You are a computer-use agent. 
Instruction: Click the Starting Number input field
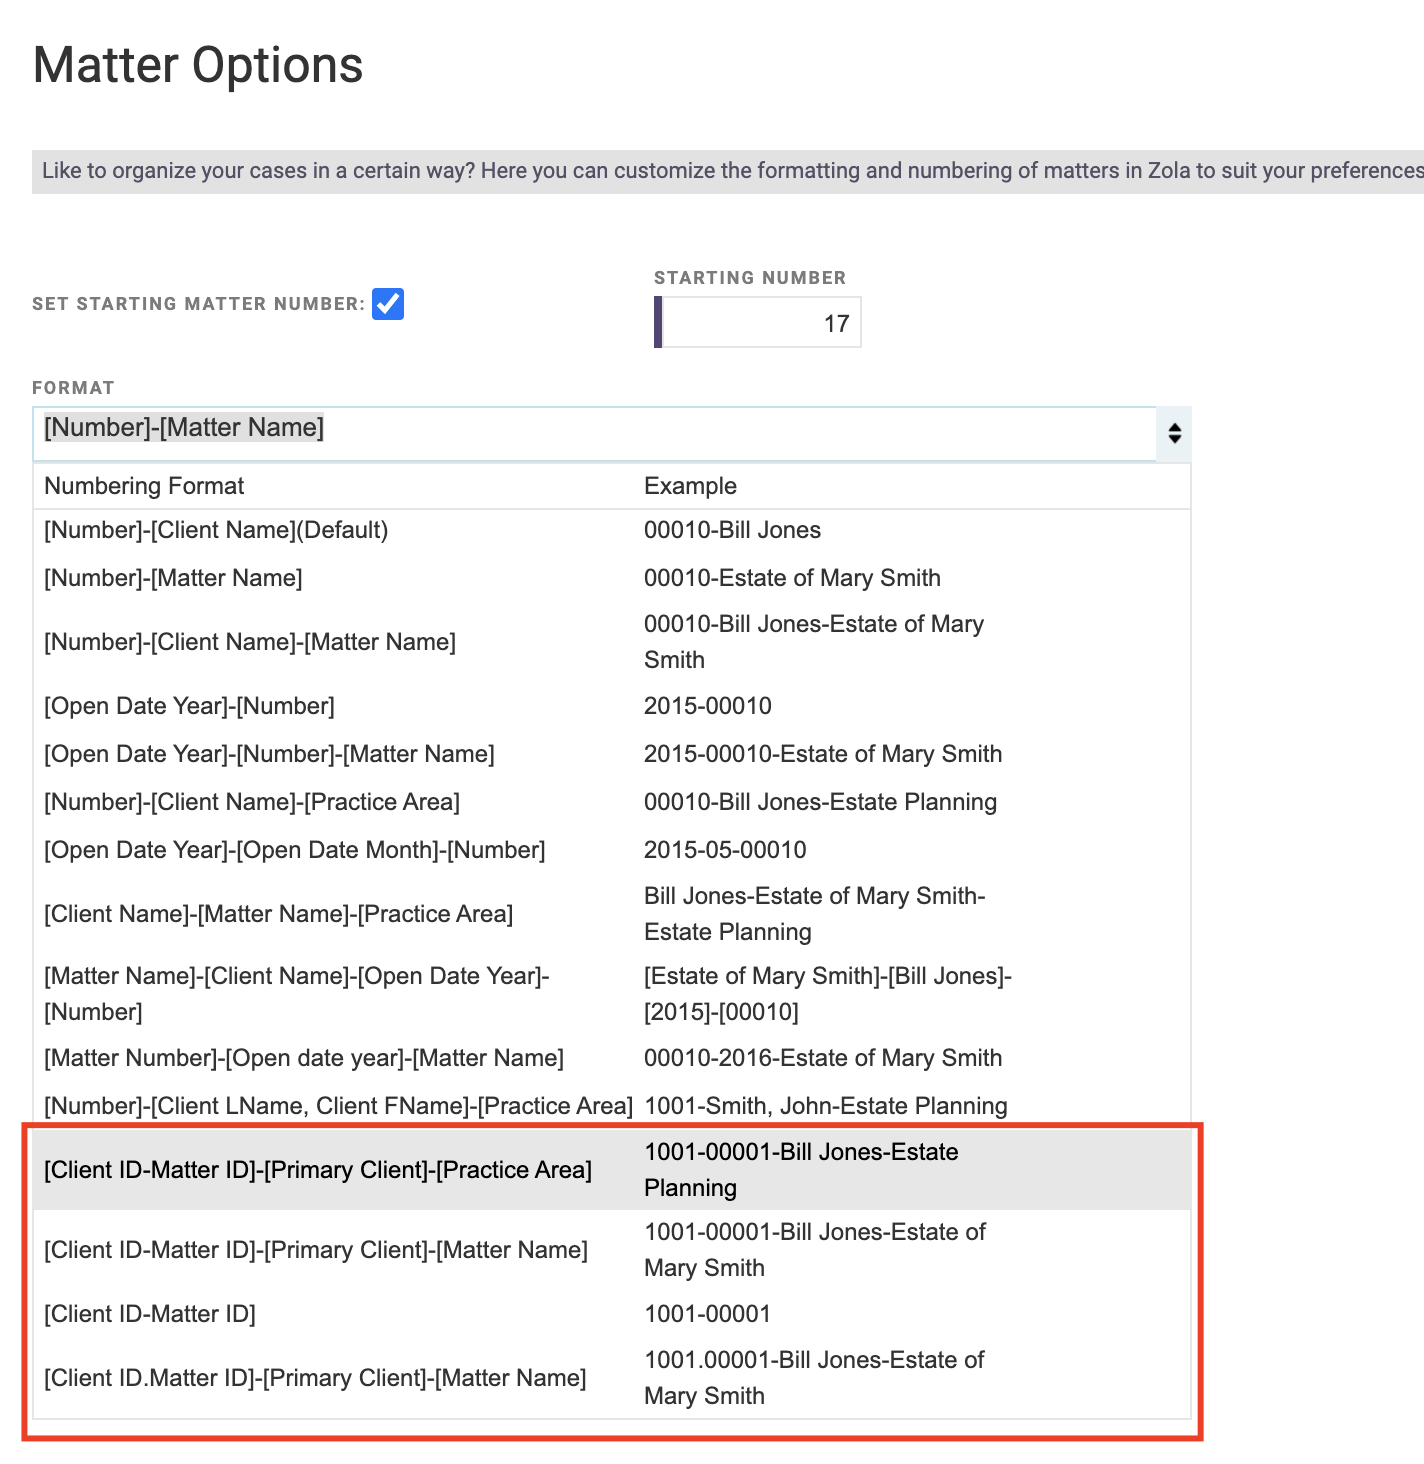coord(758,322)
